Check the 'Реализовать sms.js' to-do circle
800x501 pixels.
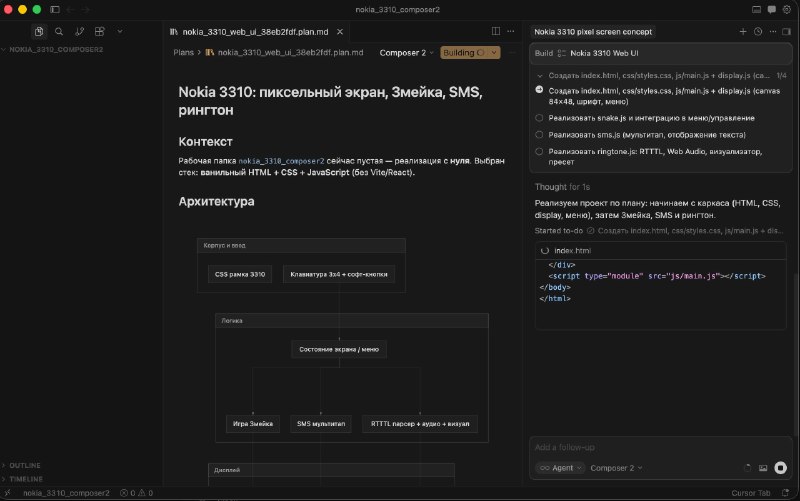click(x=539, y=135)
